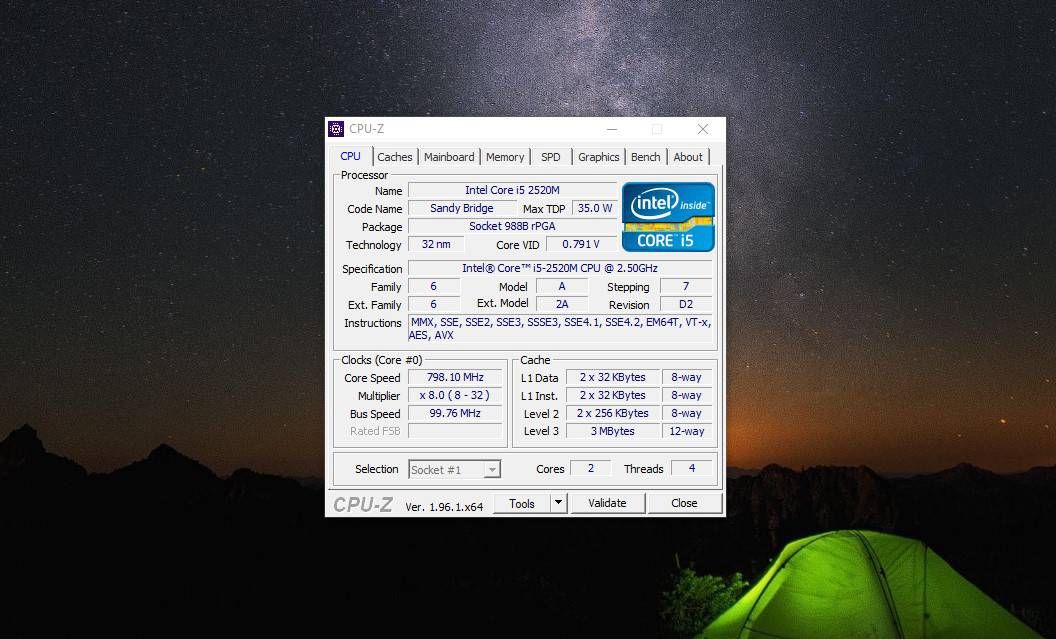This screenshot has height=639, width=1056.
Task: Click the Package value Socket 988B rPGA
Action: (513, 226)
